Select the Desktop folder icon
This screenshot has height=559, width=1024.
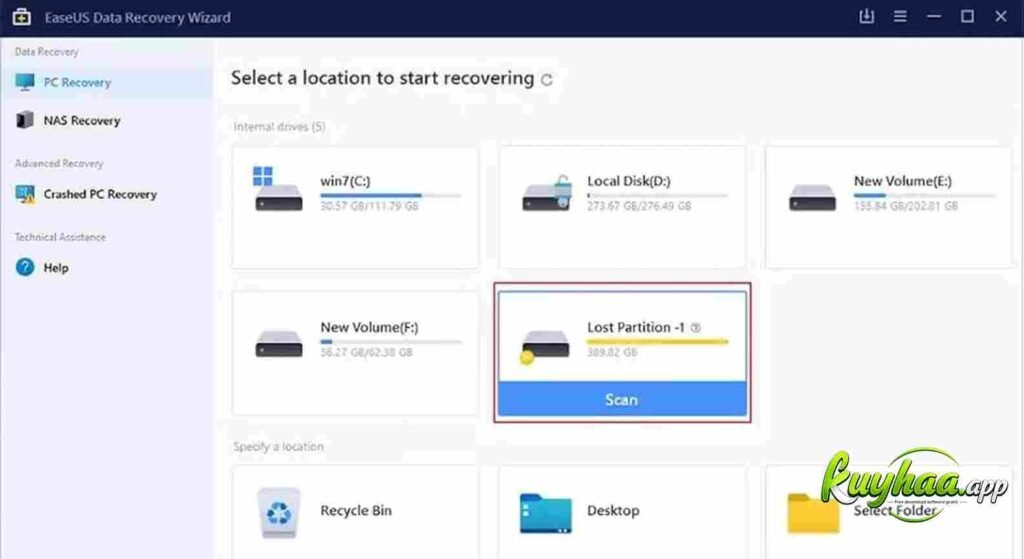545,513
